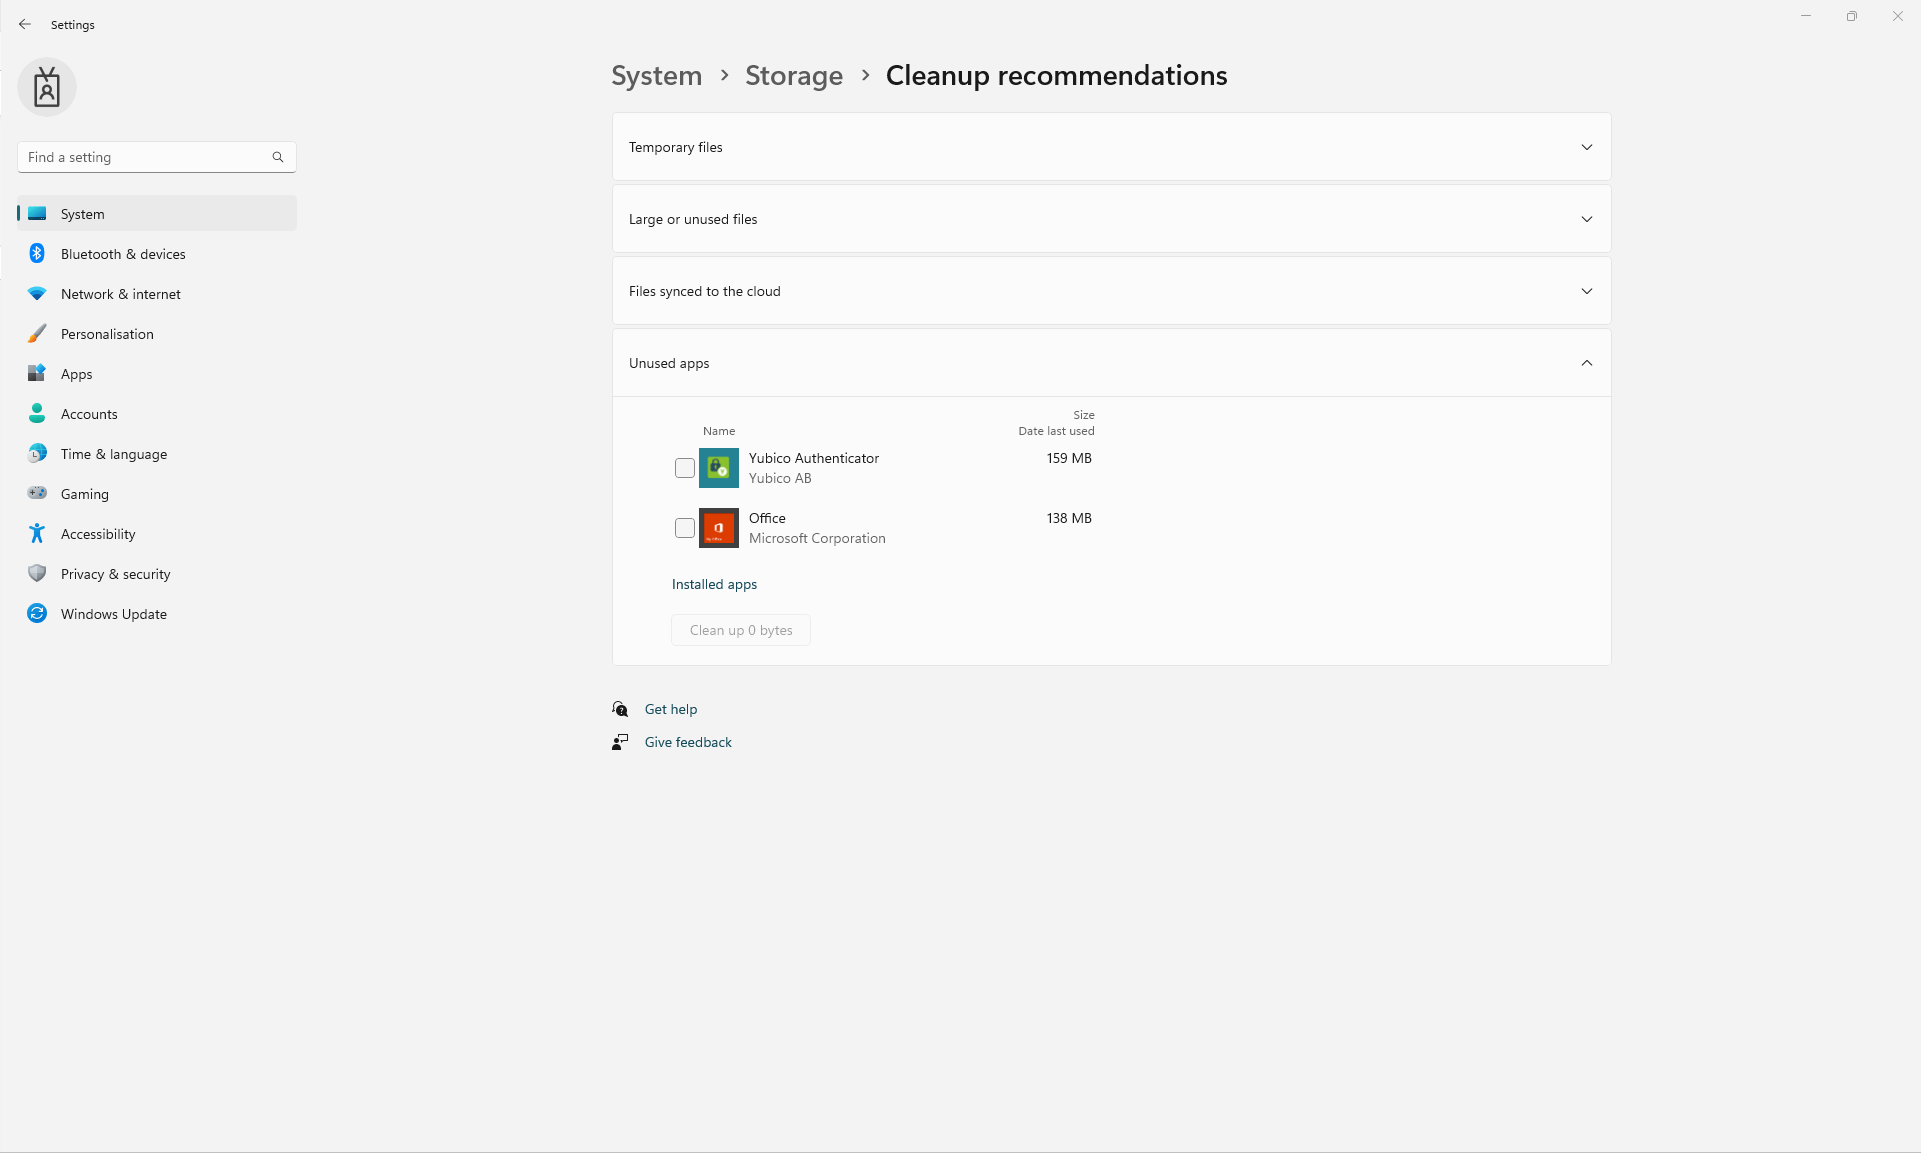Go to Privacy & security settings

click(x=115, y=574)
